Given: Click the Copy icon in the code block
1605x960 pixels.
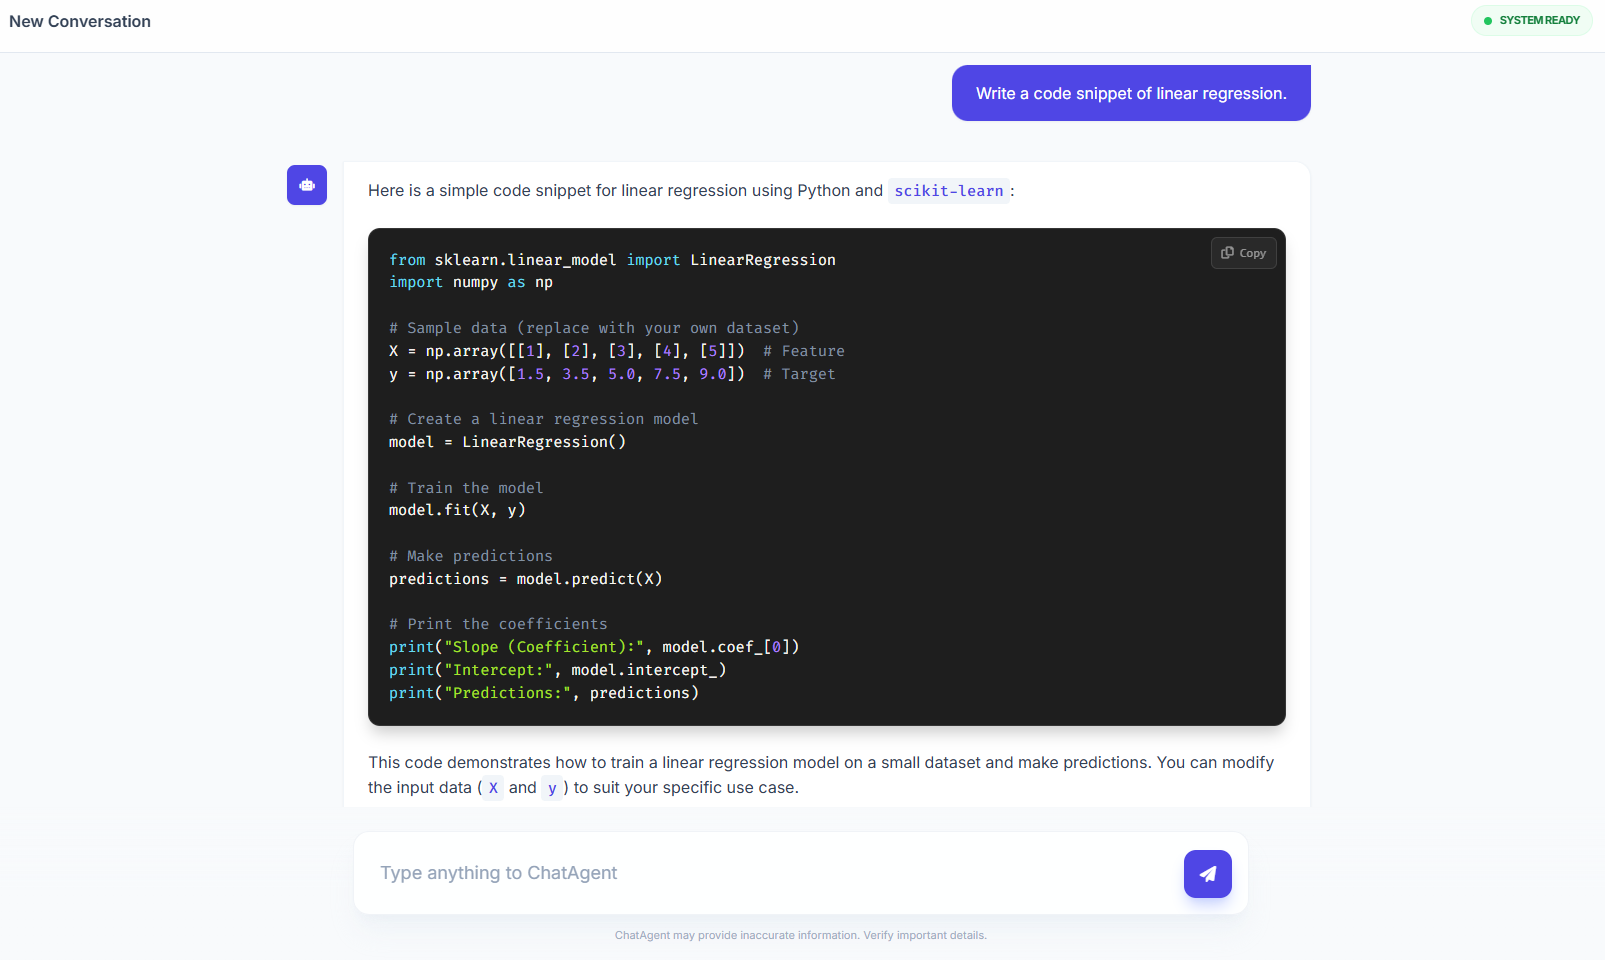Looking at the screenshot, I should (x=1243, y=253).
